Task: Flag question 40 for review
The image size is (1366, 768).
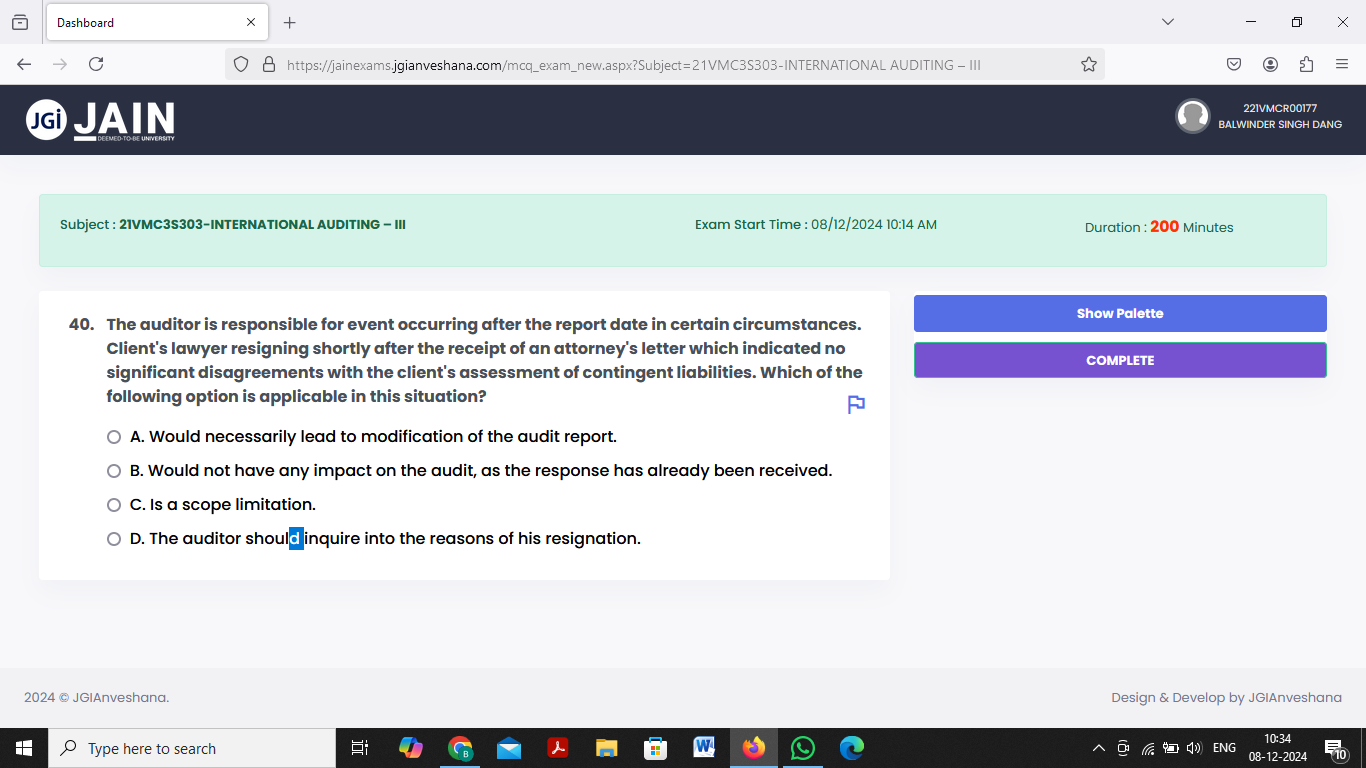Action: pos(855,404)
